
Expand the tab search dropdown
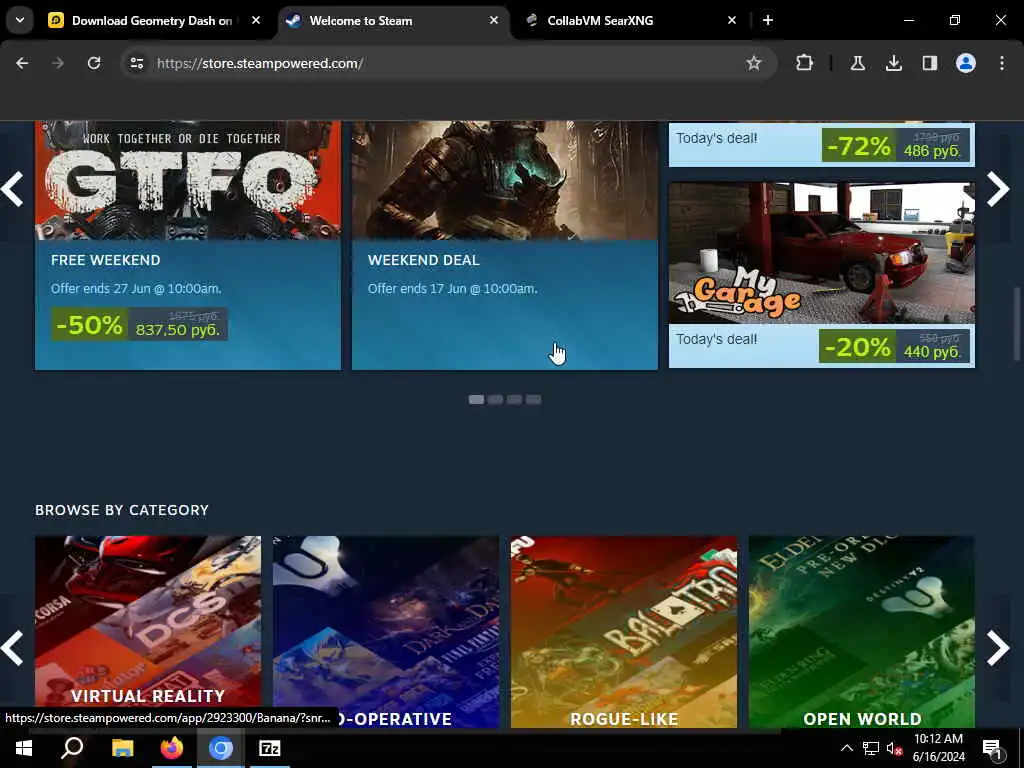pyautogui.click(x=20, y=20)
